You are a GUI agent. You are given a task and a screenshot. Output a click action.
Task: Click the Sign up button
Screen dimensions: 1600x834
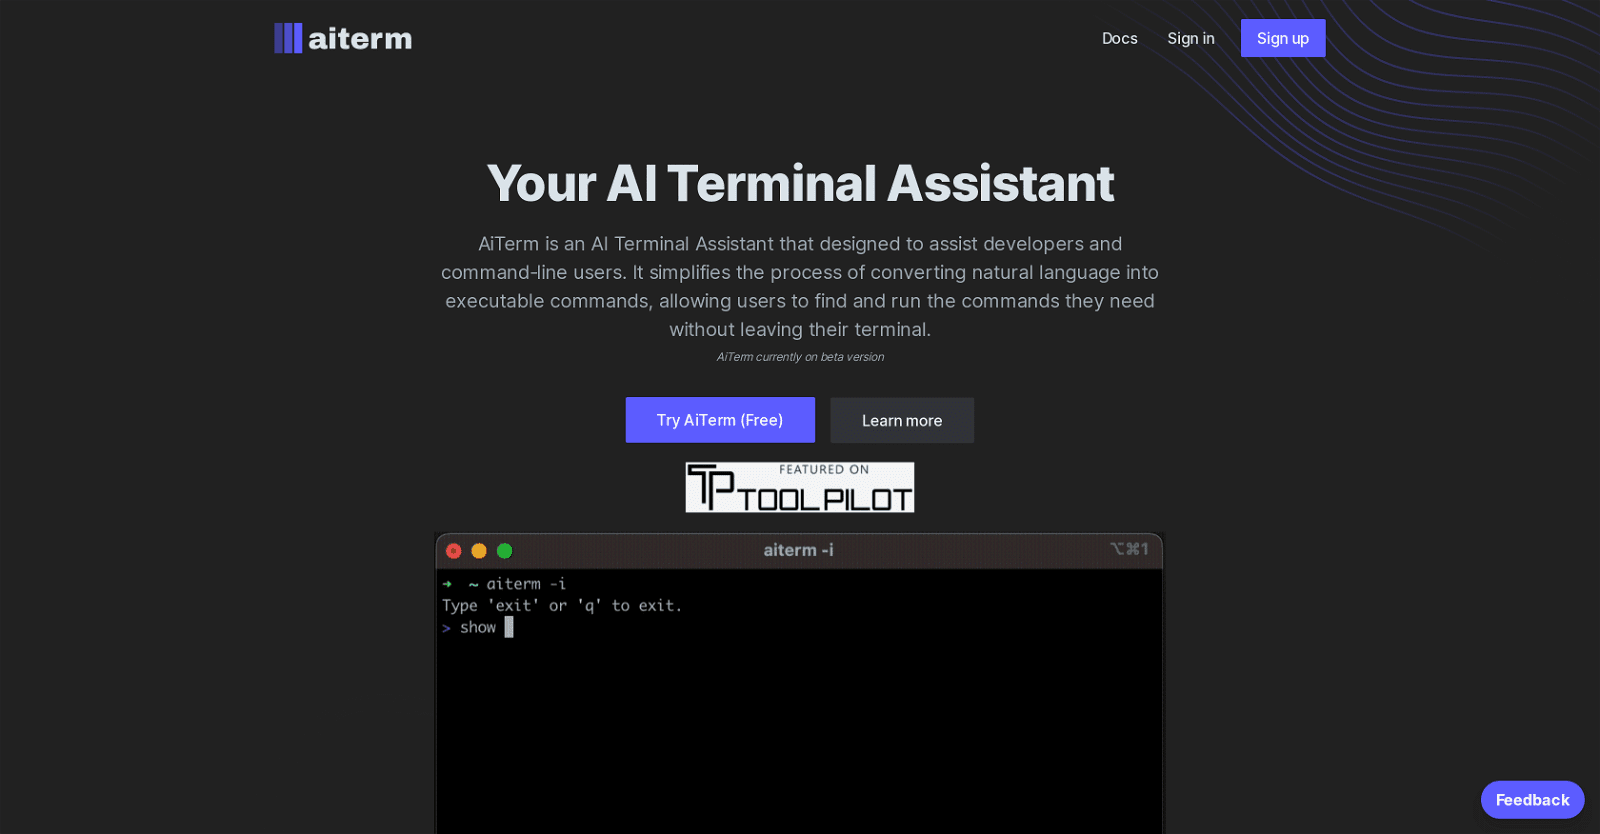pyautogui.click(x=1282, y=38)
